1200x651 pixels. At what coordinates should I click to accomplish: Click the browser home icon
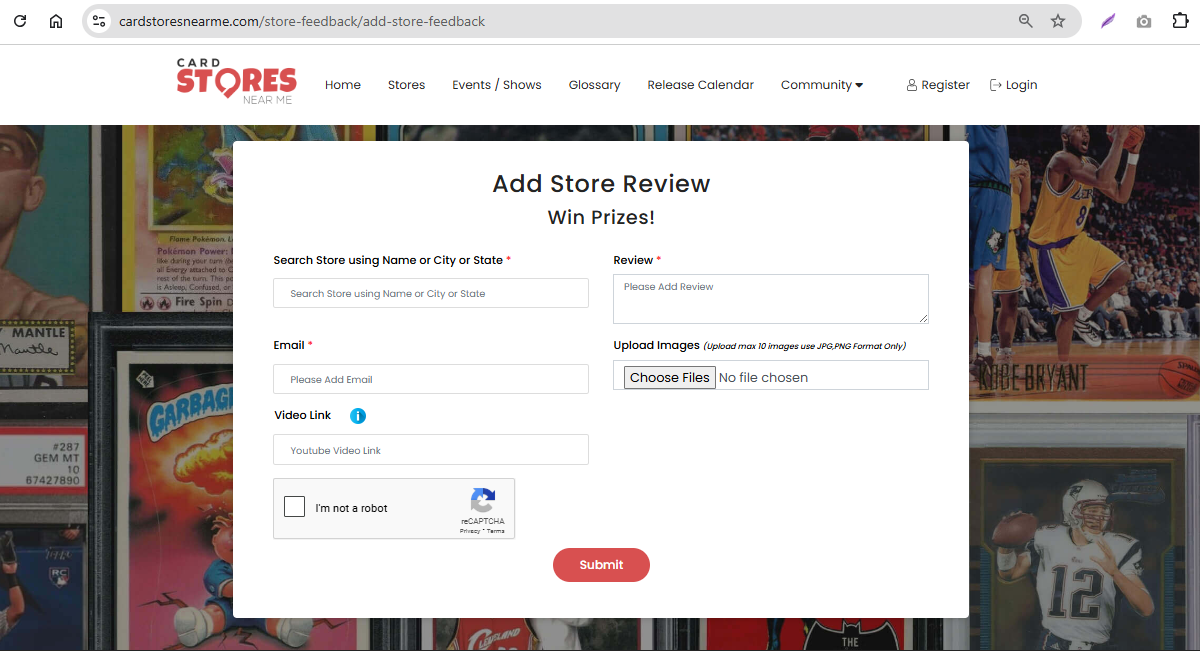tap(55, 20)
